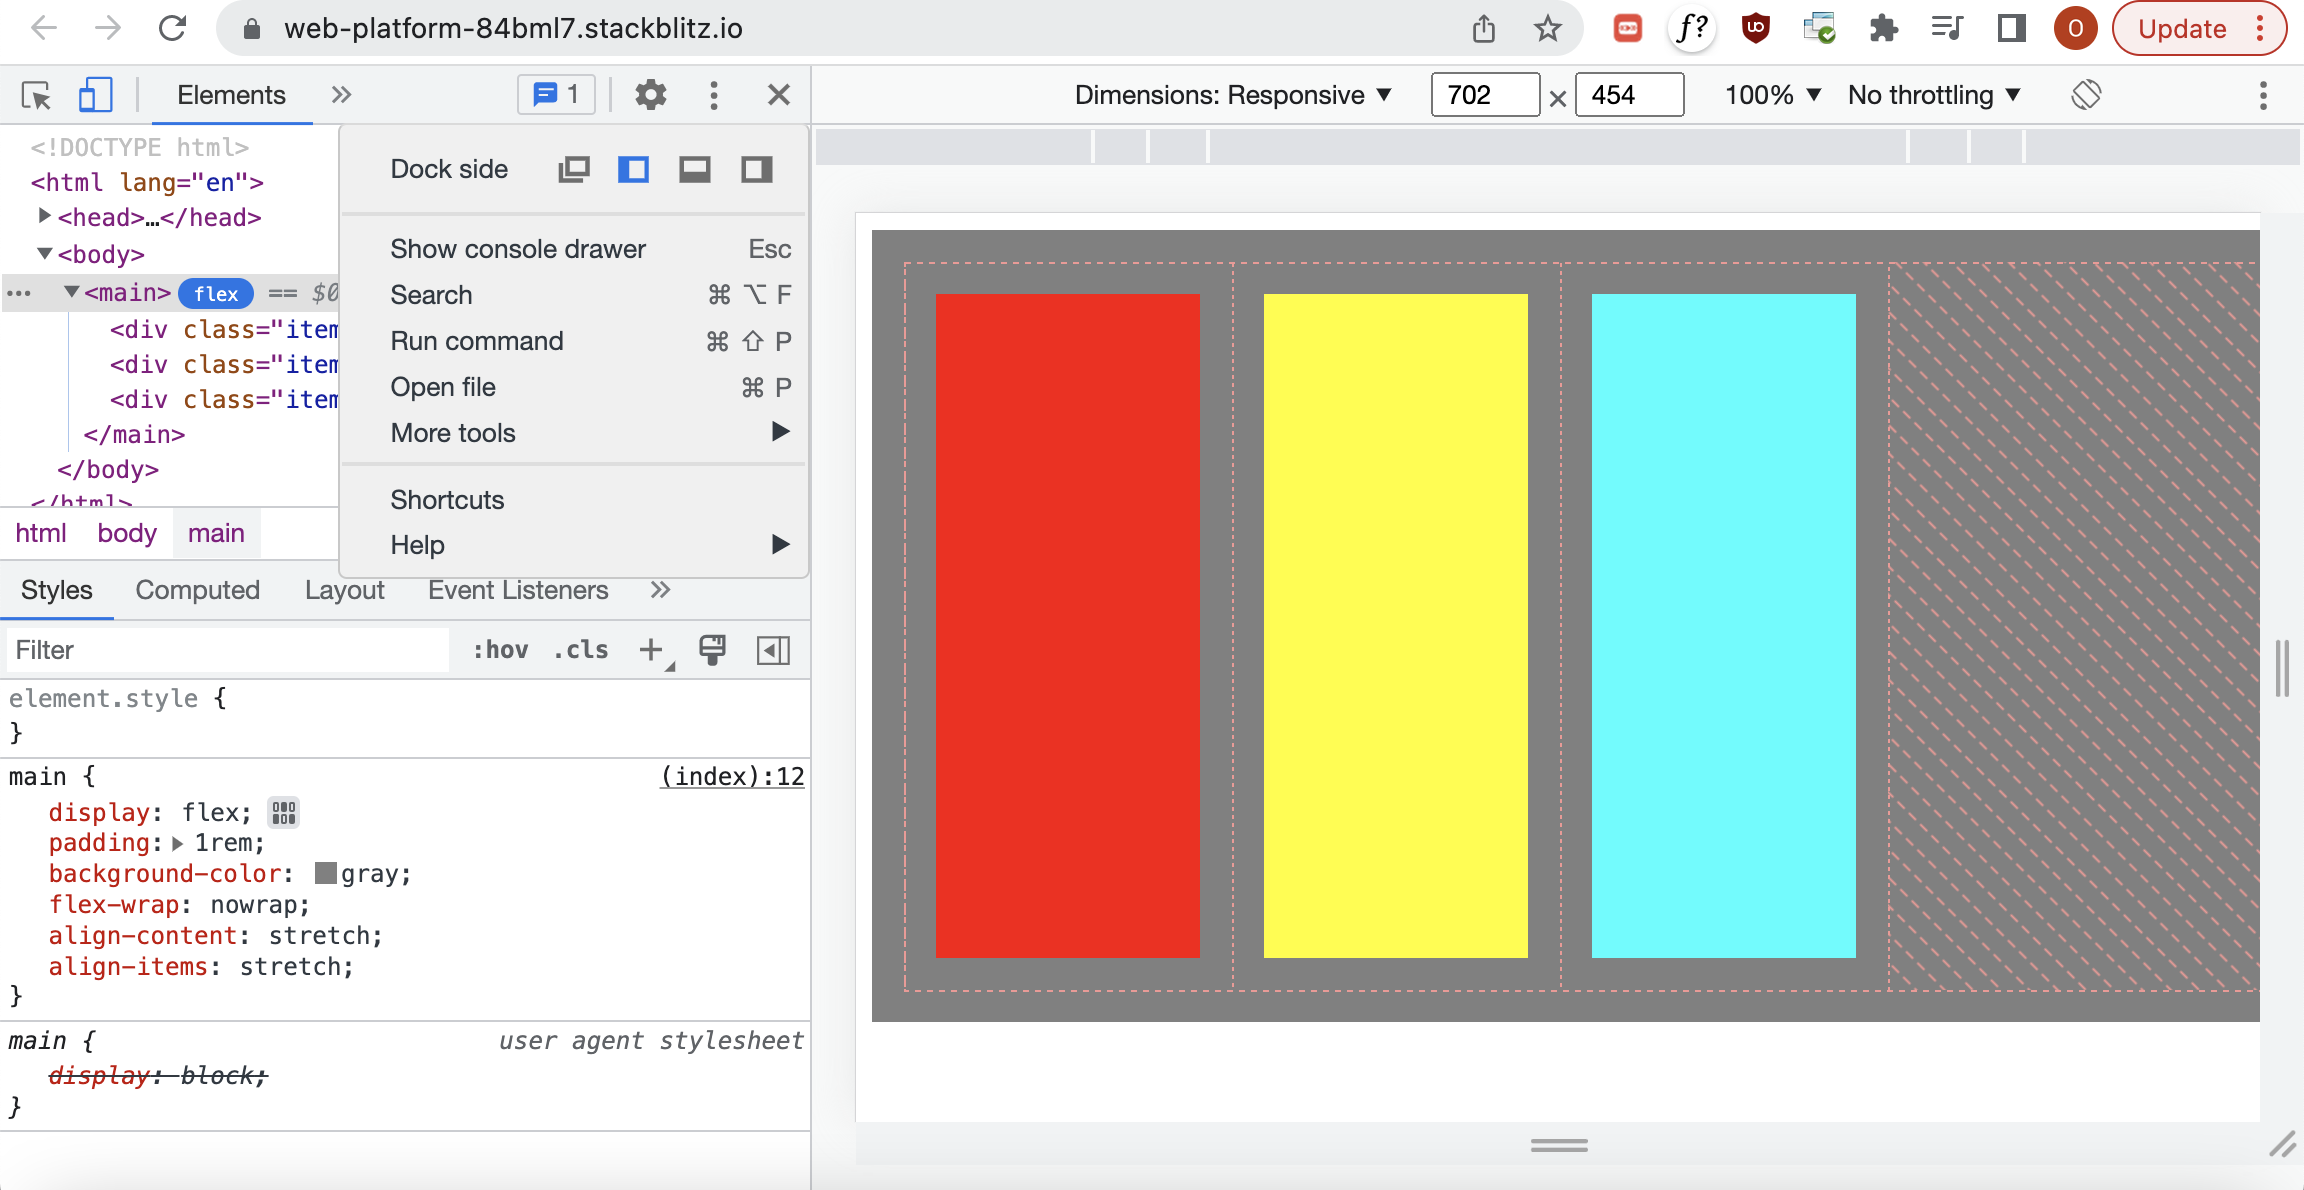Viewport: 2304px width, 1190px height.
Task: Edit the viewport width field 702
Action: (1485, 95)
